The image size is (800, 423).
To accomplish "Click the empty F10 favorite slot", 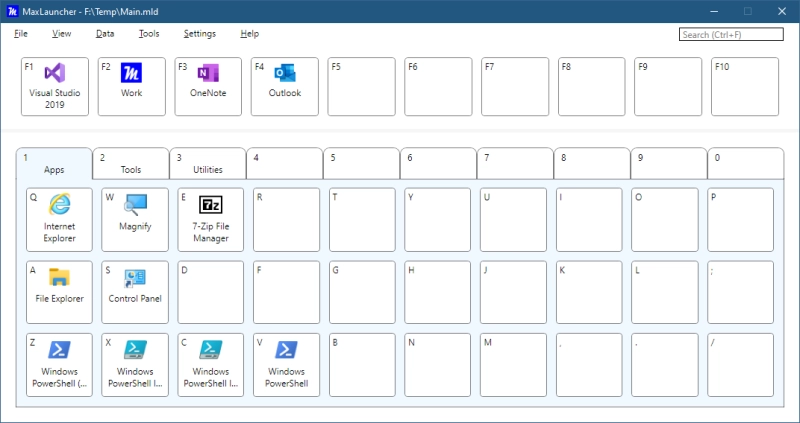I will pyautogui.click(x=745, y=87).
